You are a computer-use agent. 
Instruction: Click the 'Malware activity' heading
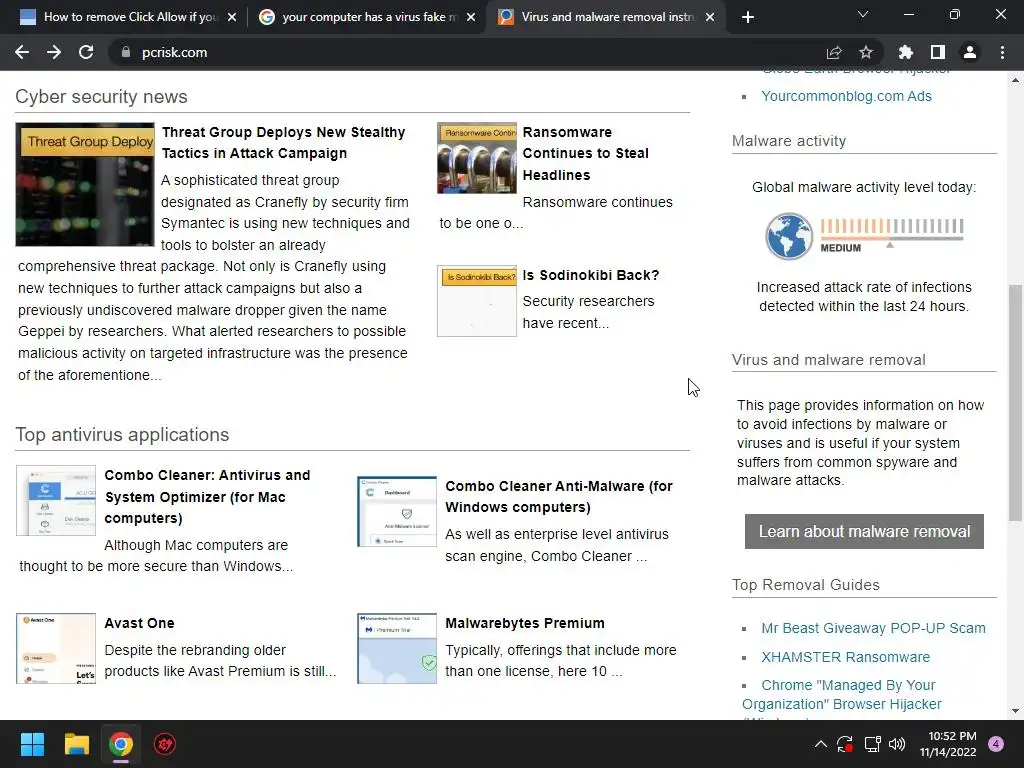coord(788,141)
